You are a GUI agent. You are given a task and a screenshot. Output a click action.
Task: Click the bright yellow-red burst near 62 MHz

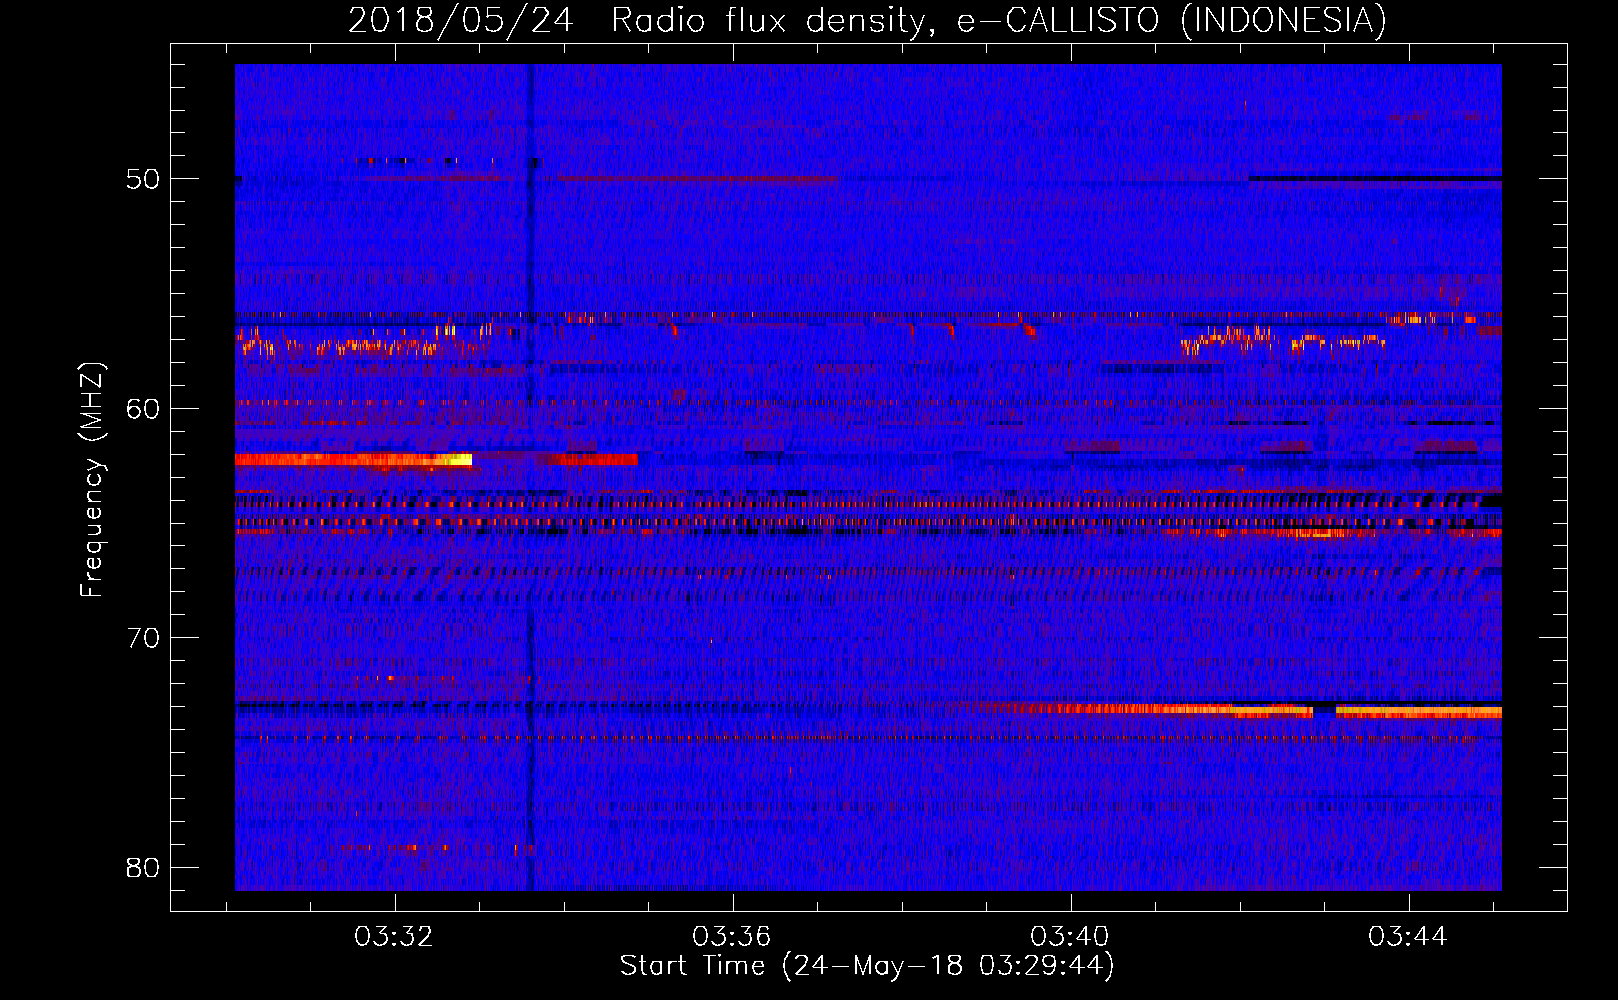353,460
